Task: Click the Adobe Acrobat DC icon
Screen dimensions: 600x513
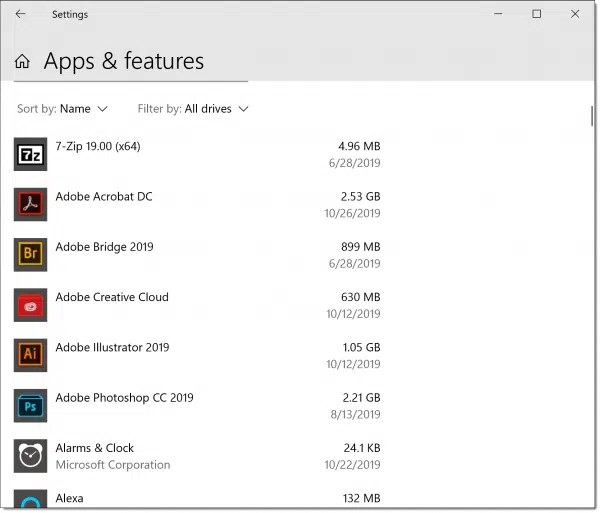Action: click(x=31, y=205)
